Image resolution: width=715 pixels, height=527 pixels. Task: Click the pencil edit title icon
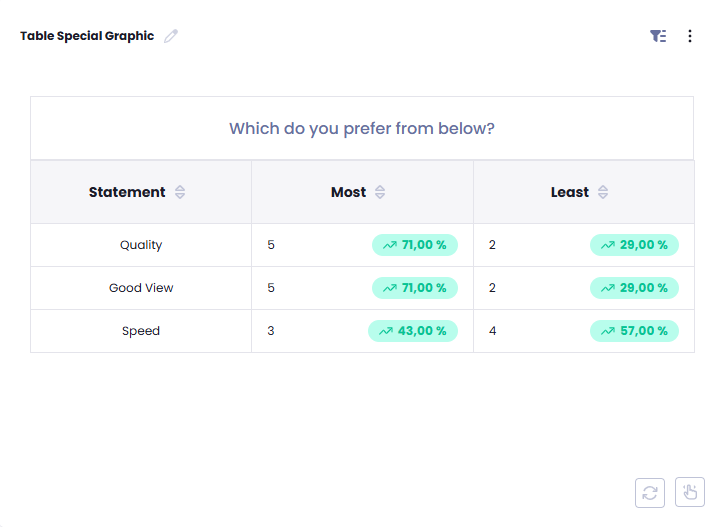click(x=171, y=36)
